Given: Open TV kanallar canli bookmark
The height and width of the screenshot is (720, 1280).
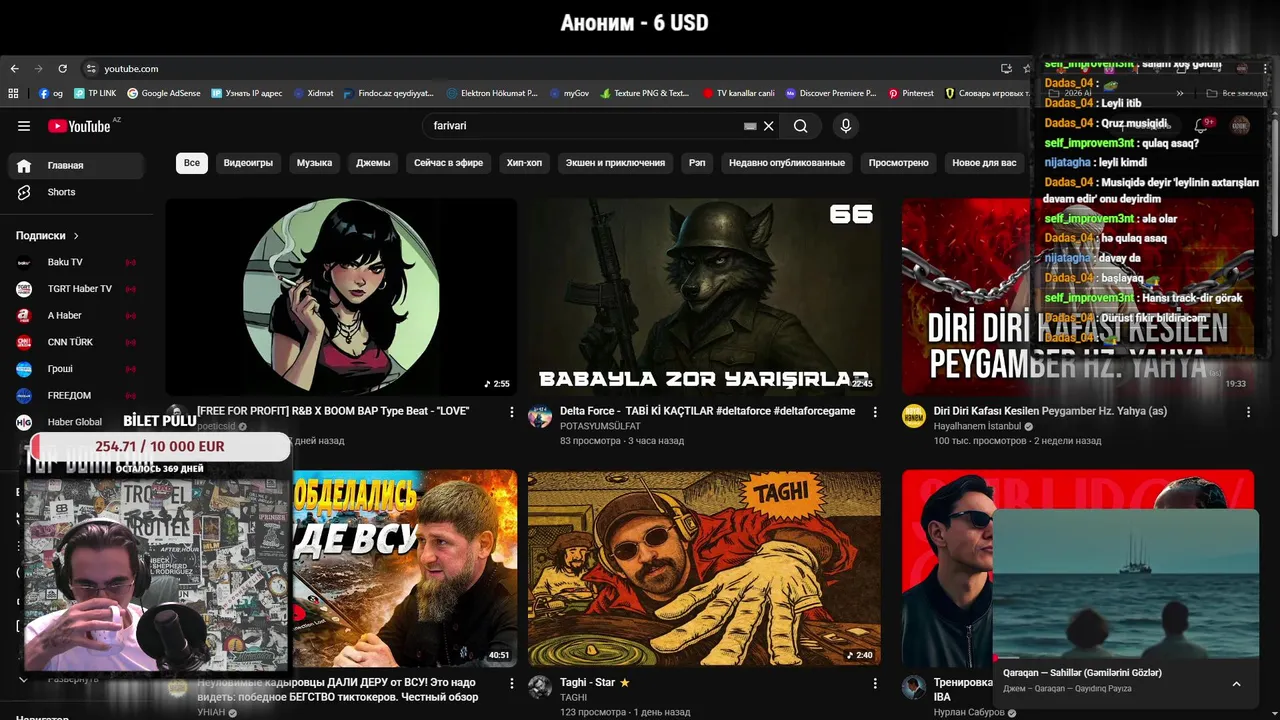Looking at the screenshot, I should point(738,93).
